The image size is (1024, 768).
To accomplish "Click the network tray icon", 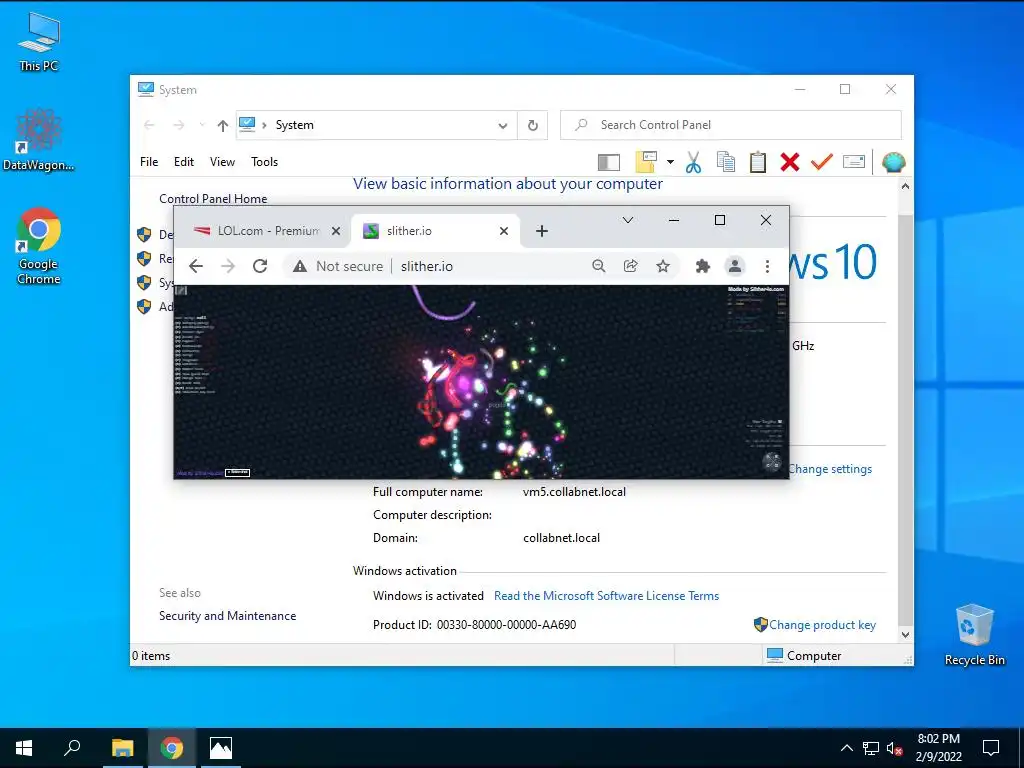I will coord(871,748).
